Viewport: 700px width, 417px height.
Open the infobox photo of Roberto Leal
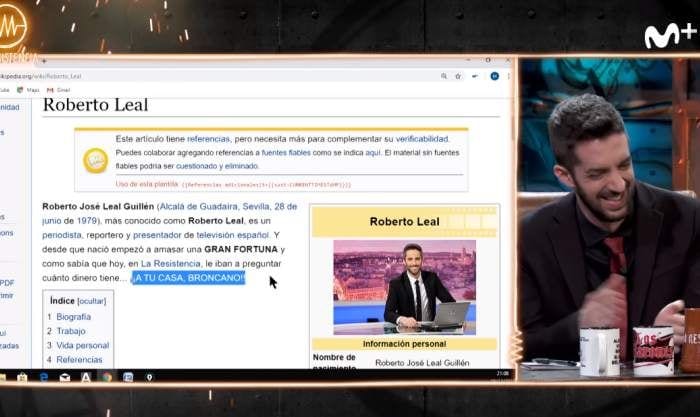(x=404, y=288)
